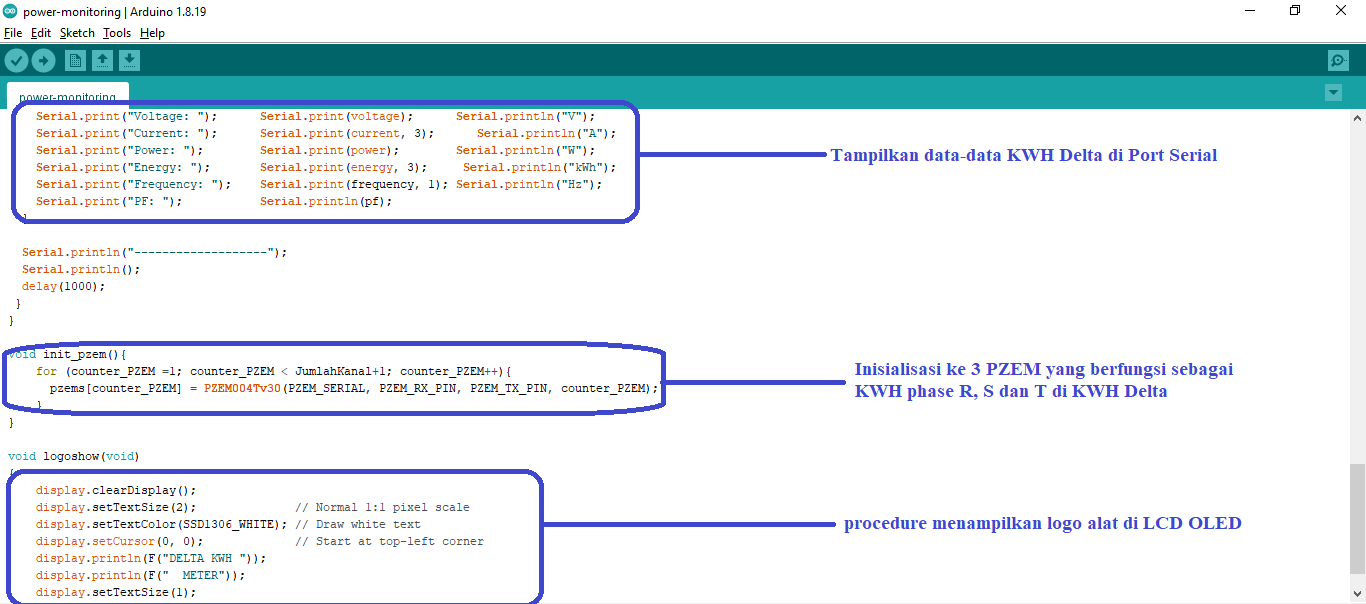Open the Sketch menu

tap(77, 33)
